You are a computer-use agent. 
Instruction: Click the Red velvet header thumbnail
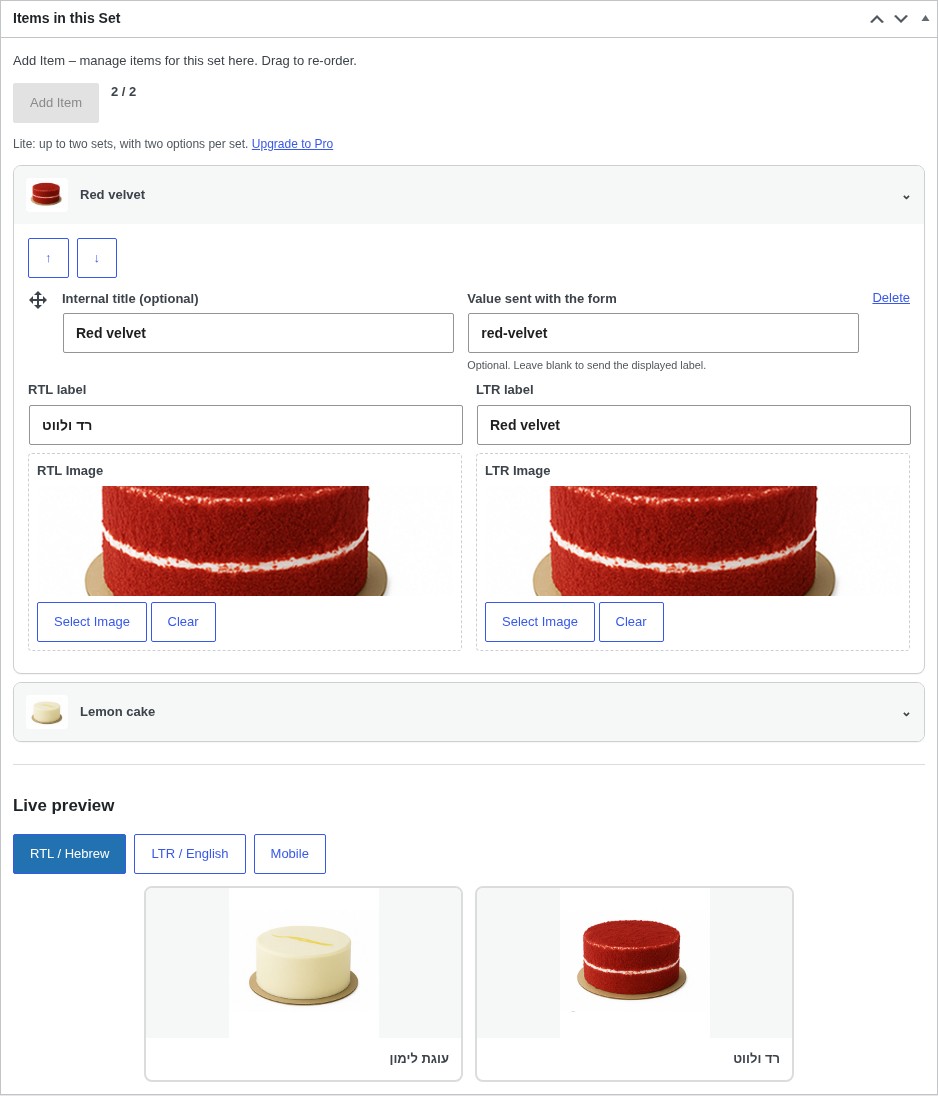click(47, 194)
